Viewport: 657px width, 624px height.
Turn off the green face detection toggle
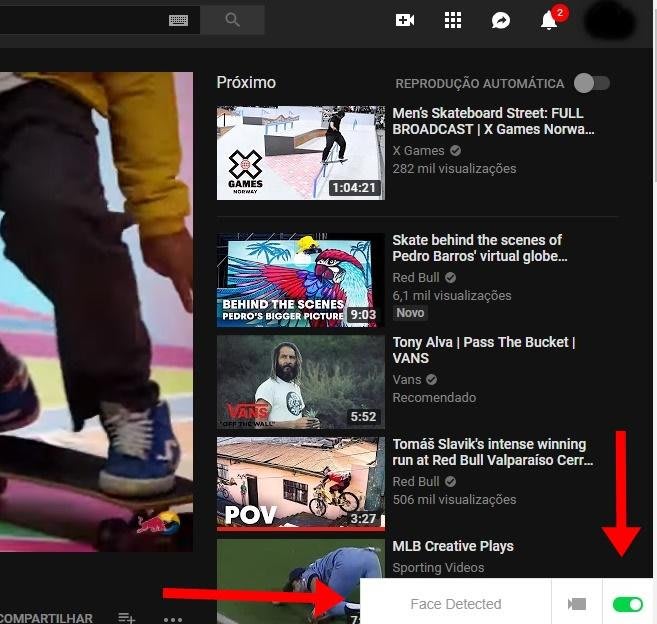tap(627, 604)
